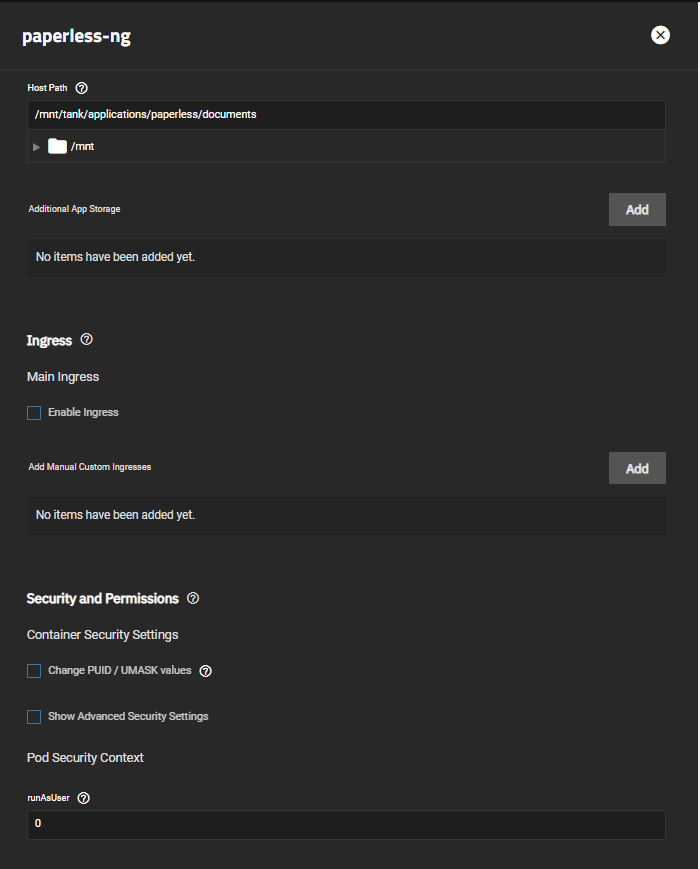The image size is (700, 869).
Task: Enable the Enable Ingress checkbox
Action: pos(34,413)
